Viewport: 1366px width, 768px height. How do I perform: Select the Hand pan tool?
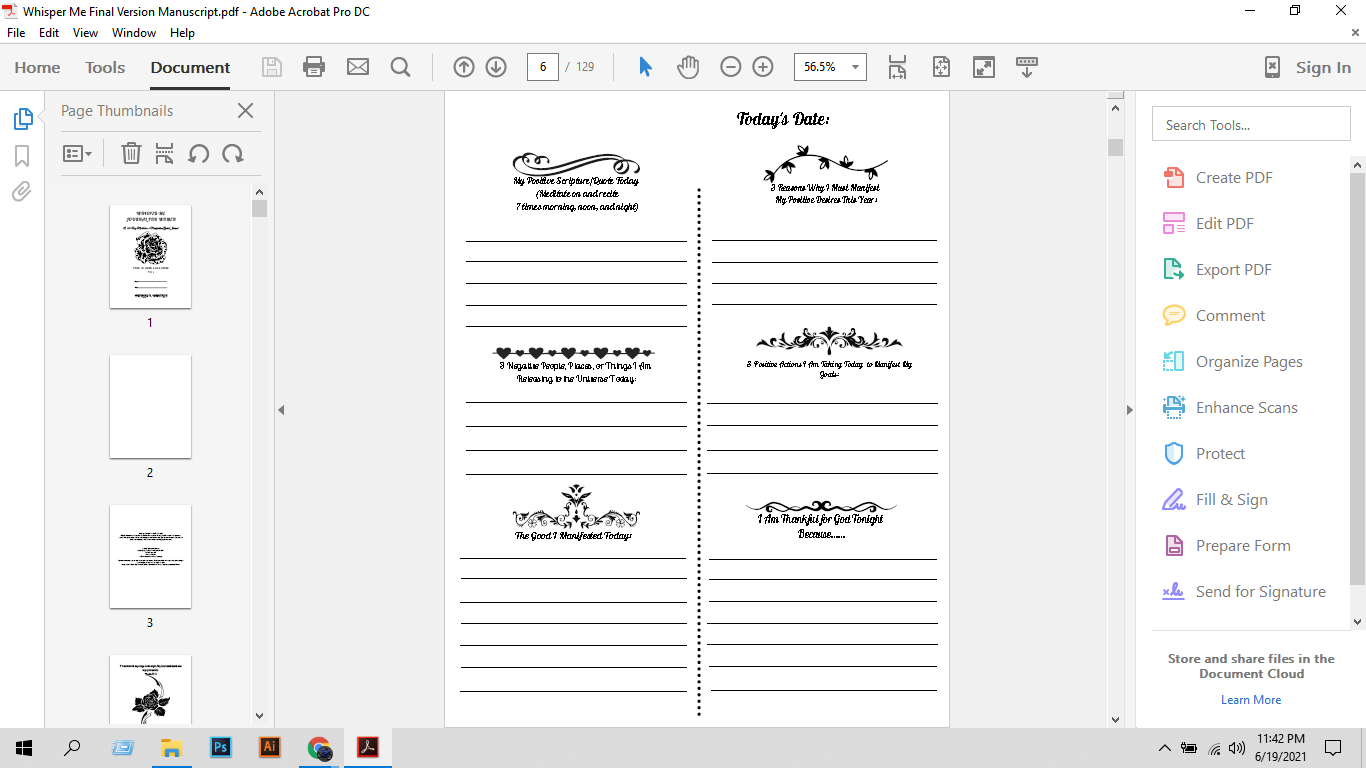point(688,67)
